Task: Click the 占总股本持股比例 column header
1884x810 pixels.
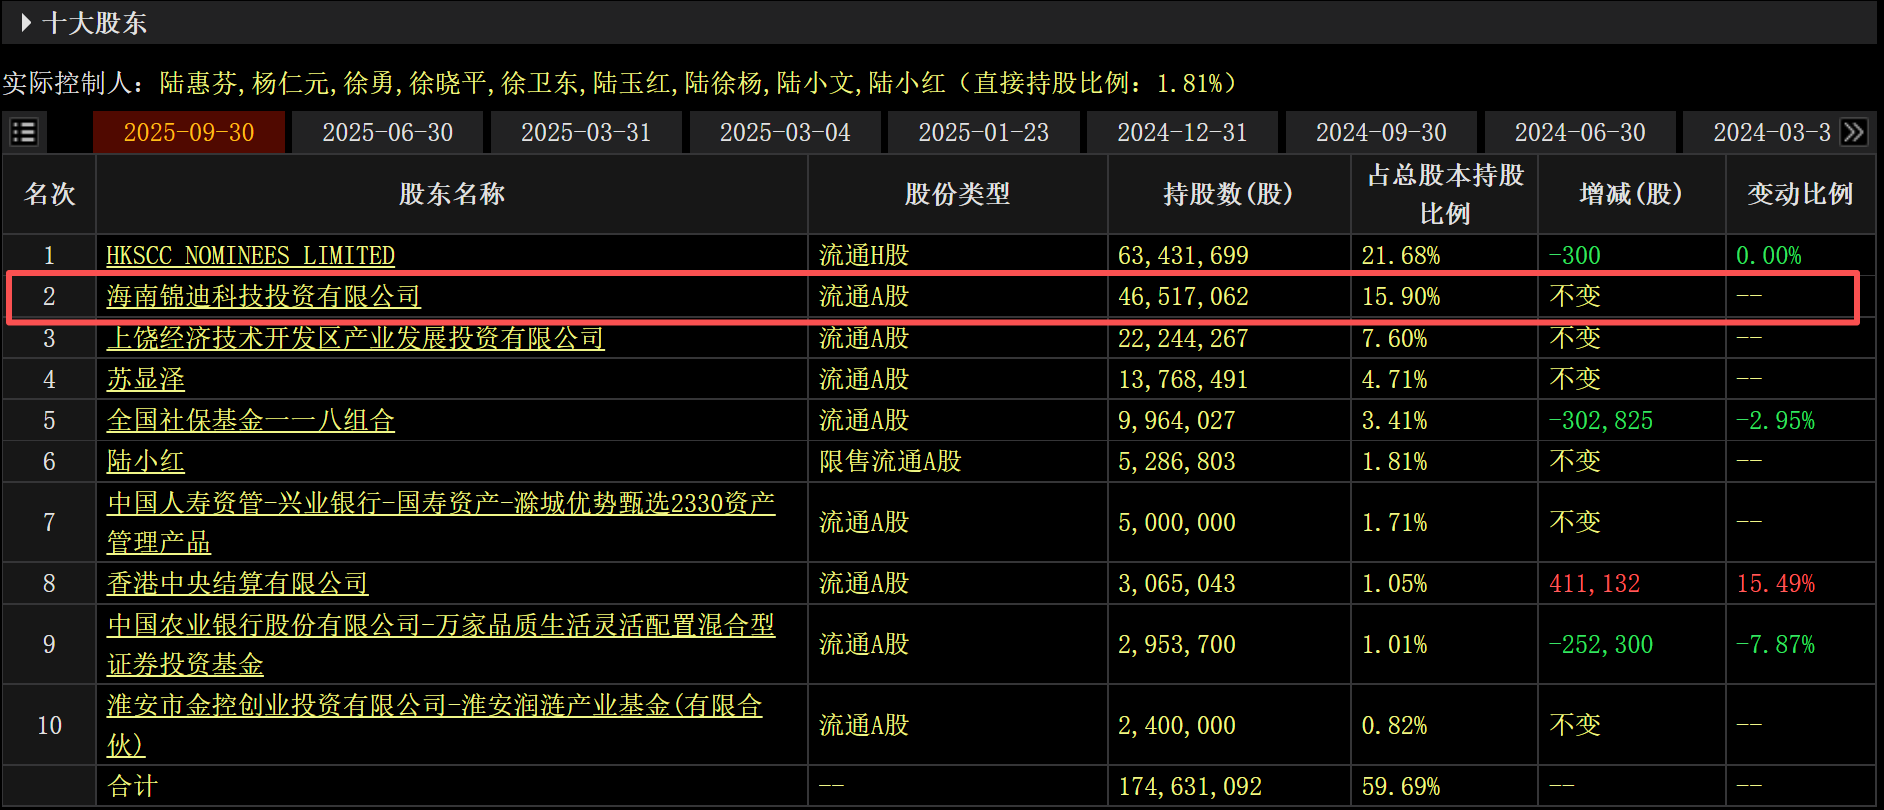Action: point(1445,194)
